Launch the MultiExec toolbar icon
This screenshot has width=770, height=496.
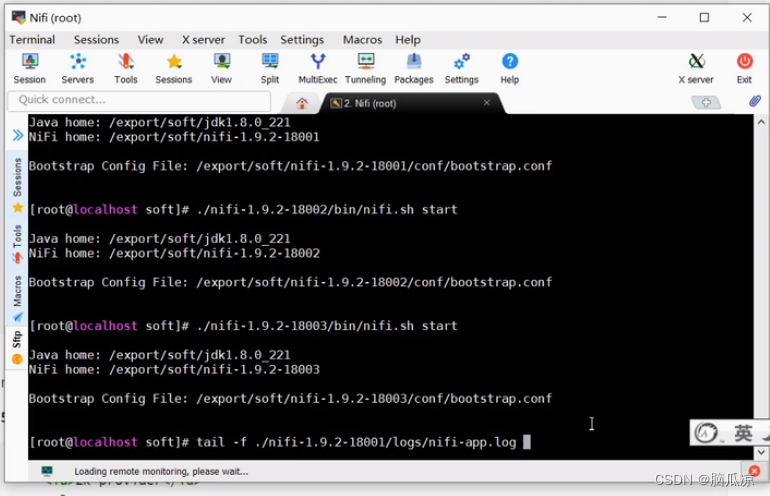(318, 68)
